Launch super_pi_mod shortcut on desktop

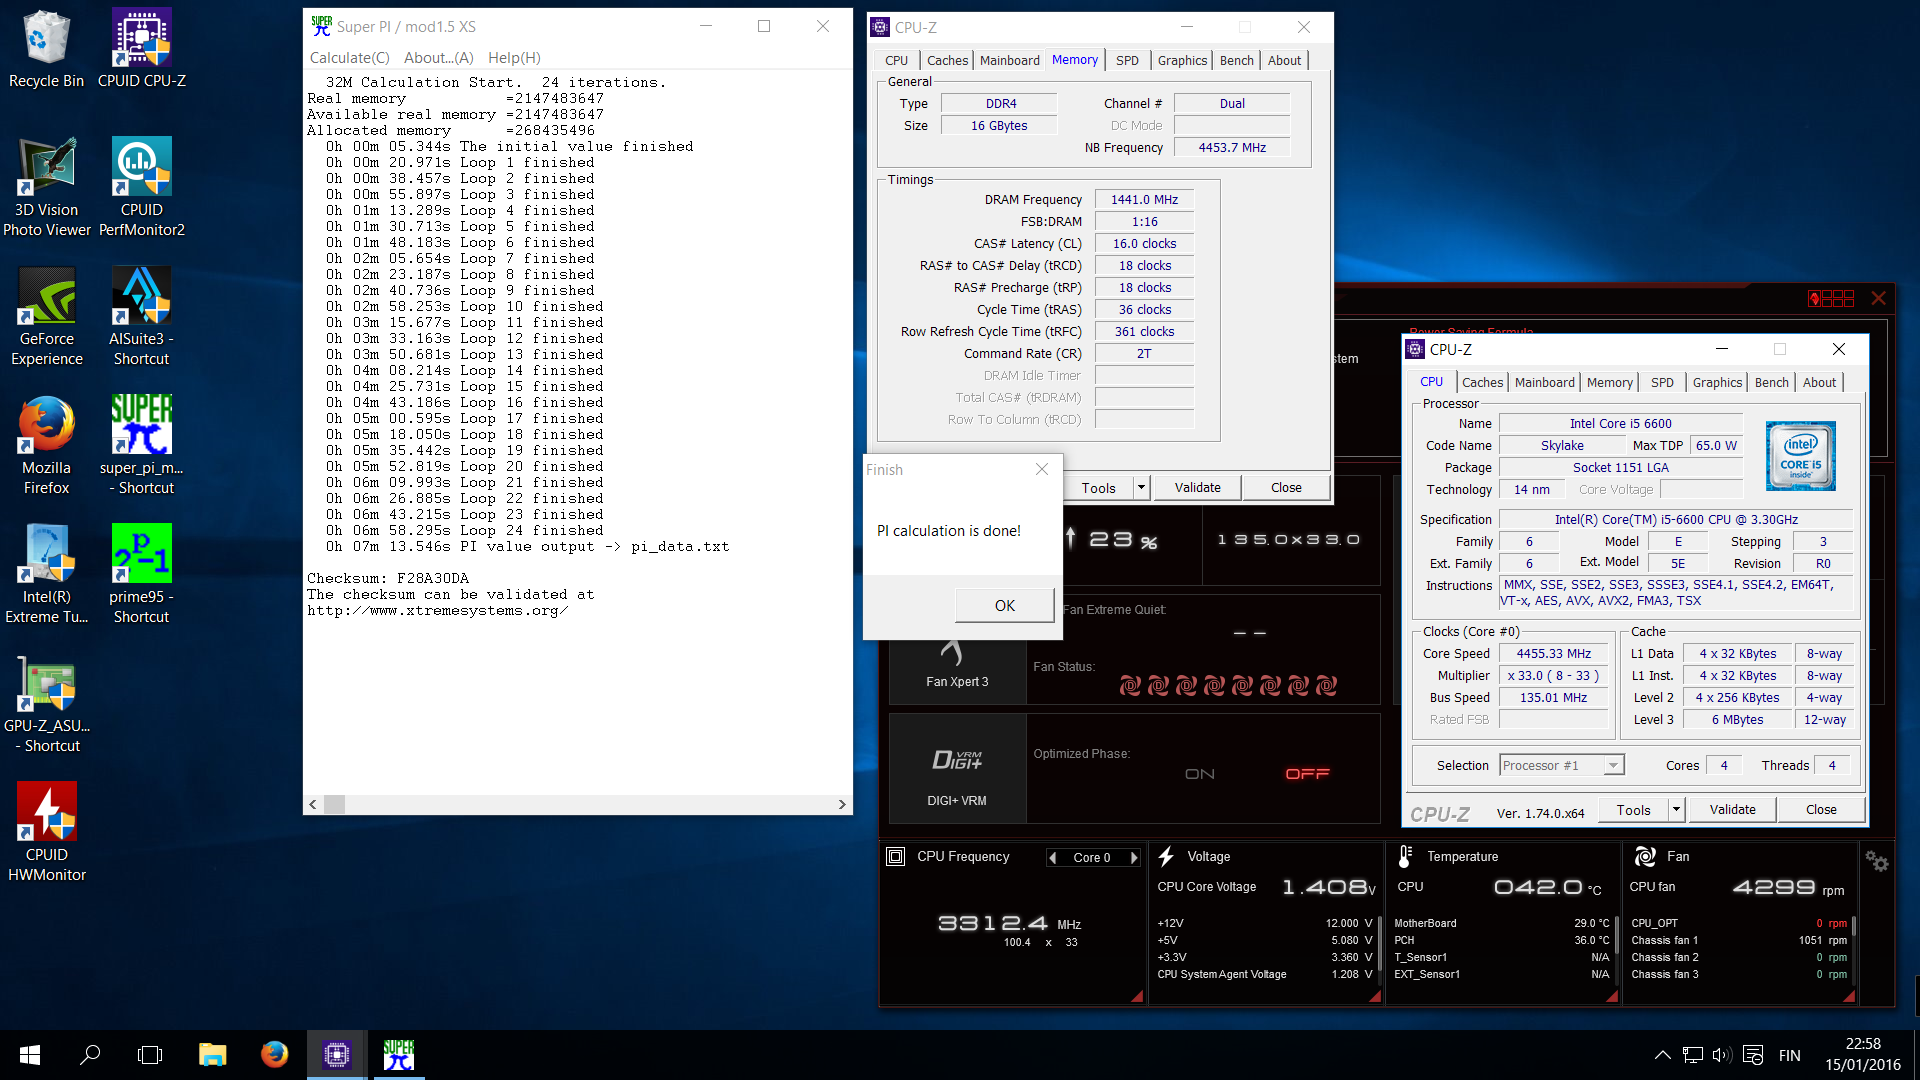[x=141, y=446]
